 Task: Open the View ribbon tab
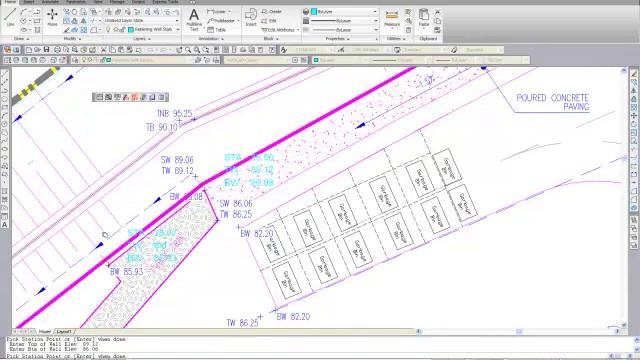[x=98, y=2]
